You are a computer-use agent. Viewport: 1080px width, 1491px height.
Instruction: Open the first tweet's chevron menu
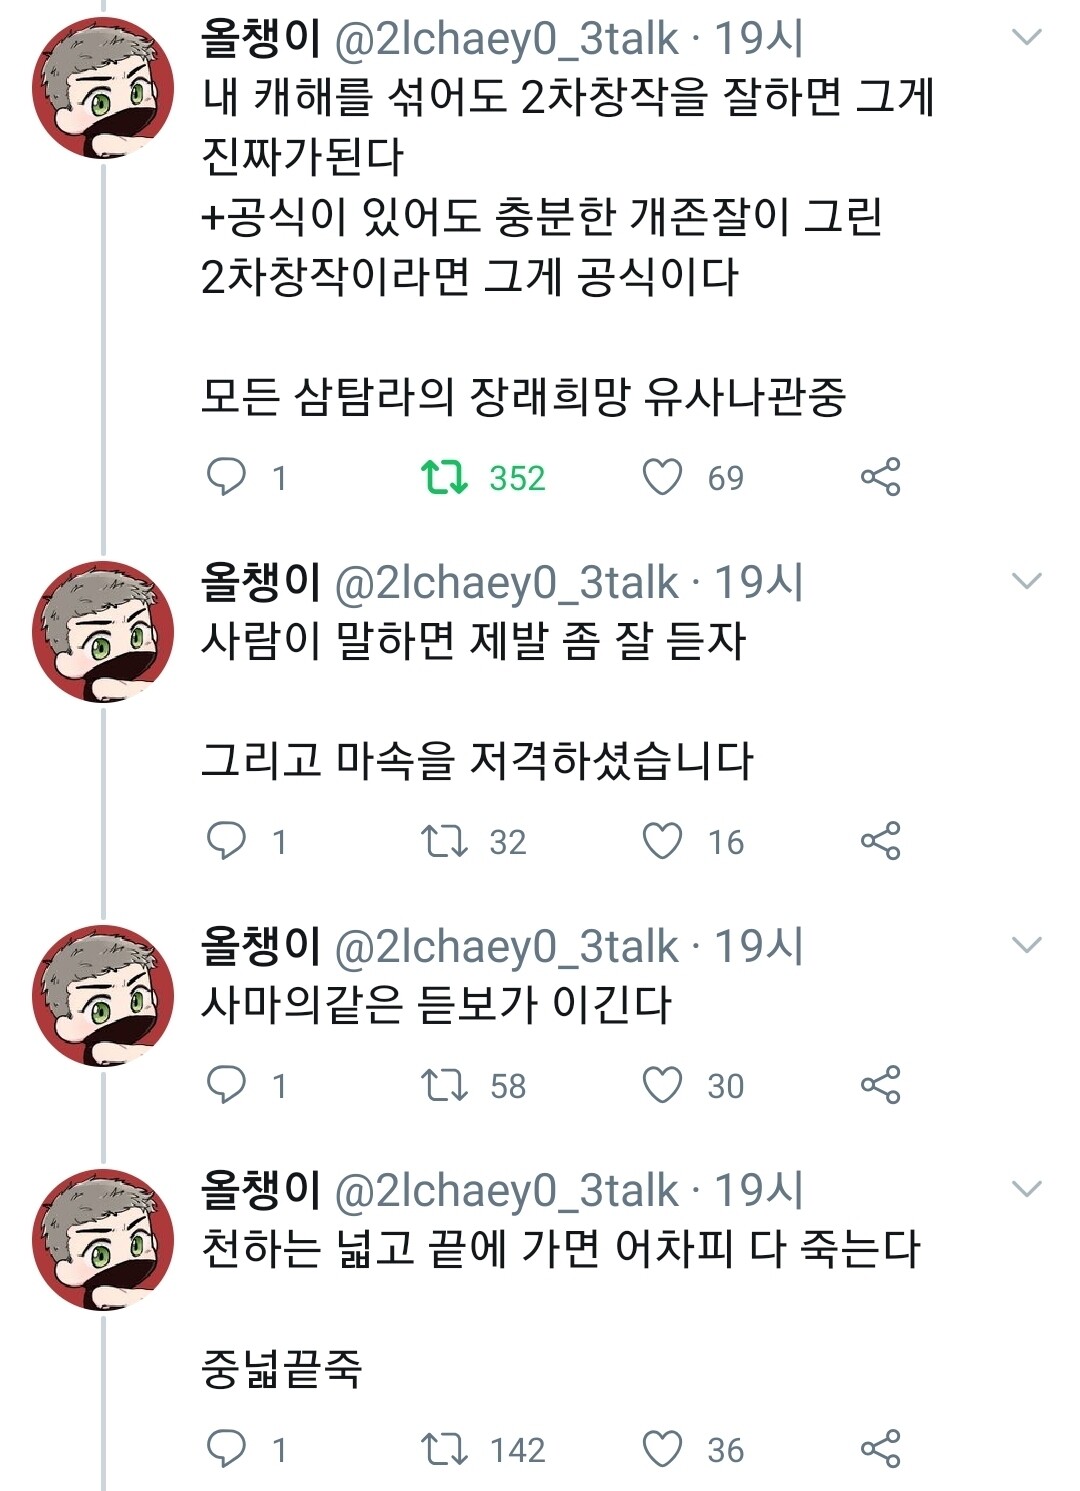(x=1027, y=38)
